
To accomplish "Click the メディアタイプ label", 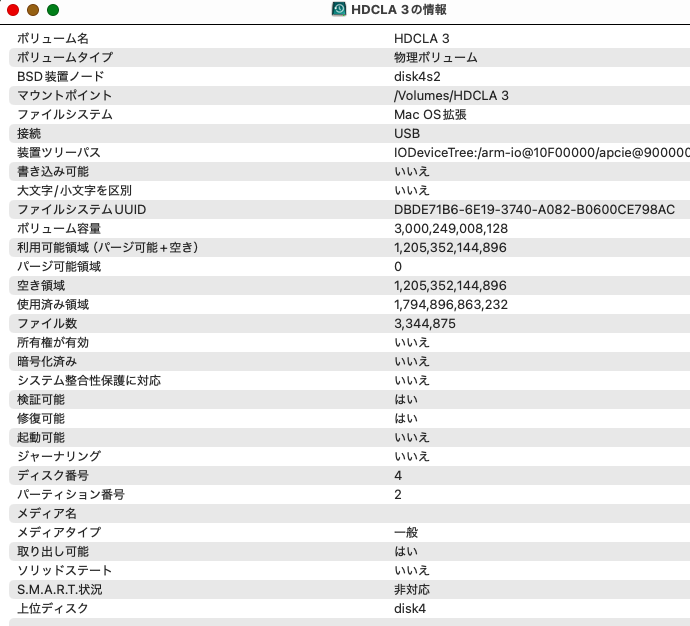I will pyautogui.click(x=59, y=533).
